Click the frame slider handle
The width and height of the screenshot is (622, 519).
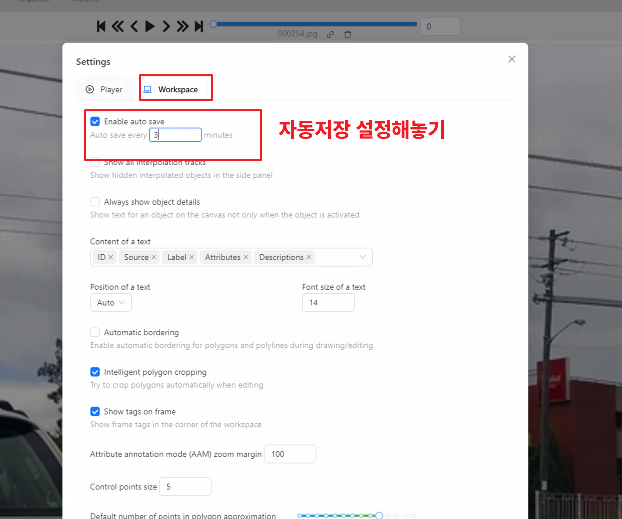(x=213, y=24)
